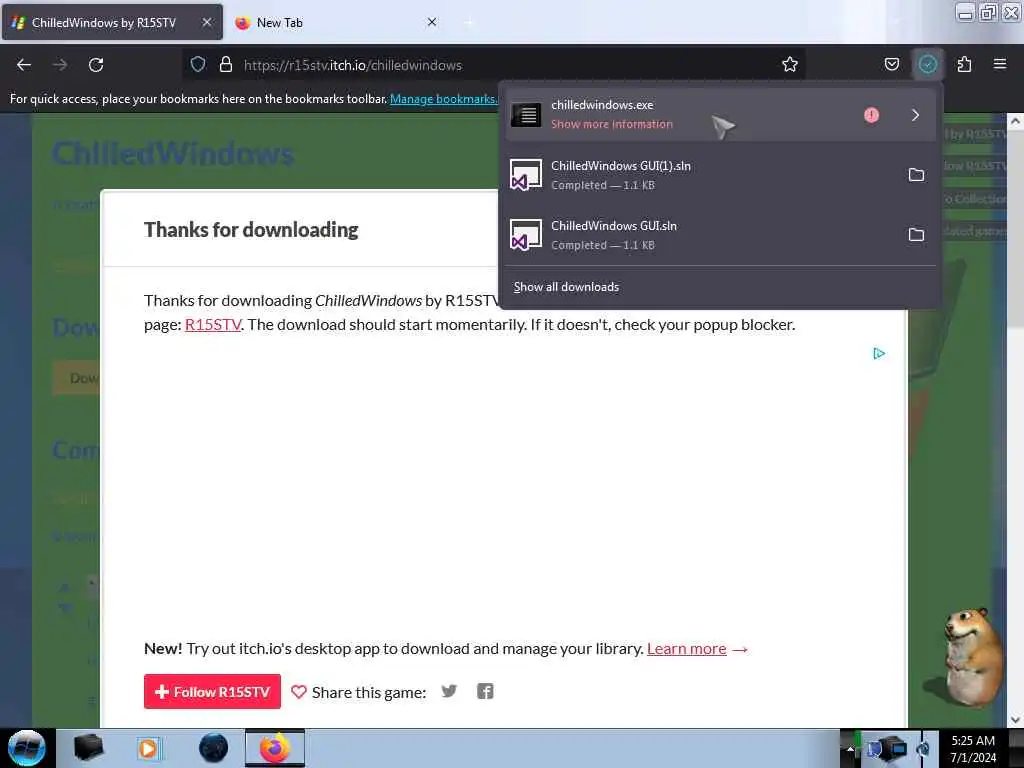
Task: Reload the current page
Action: (96, 65)
